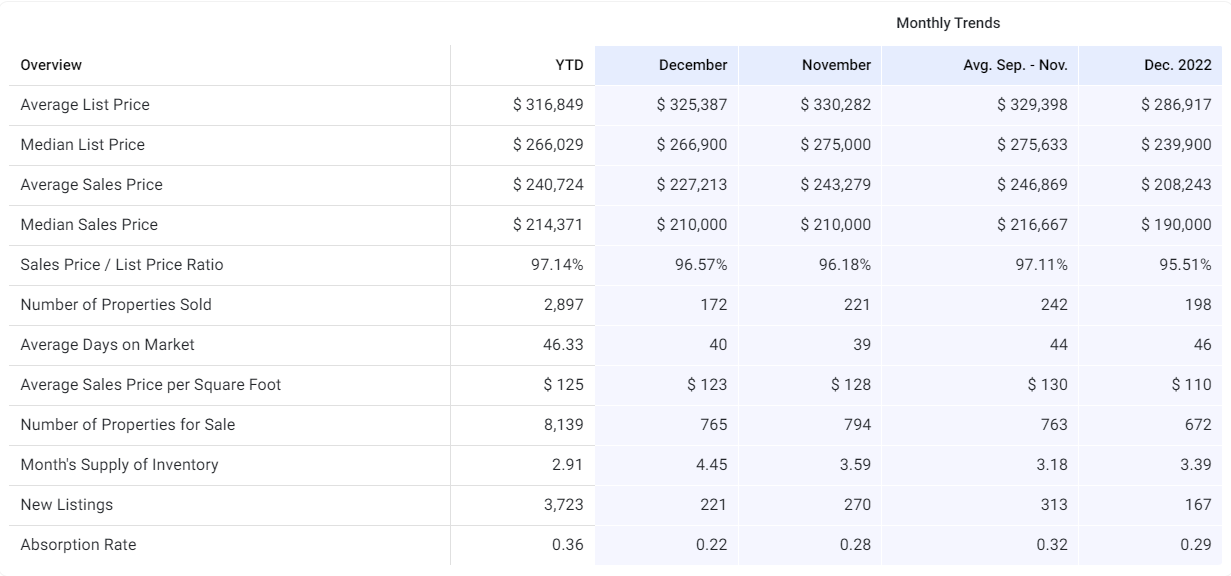This screenshot has height=576, width=1231.
Task: Select the Average Days on Market label
Action: tap(107, 345)
